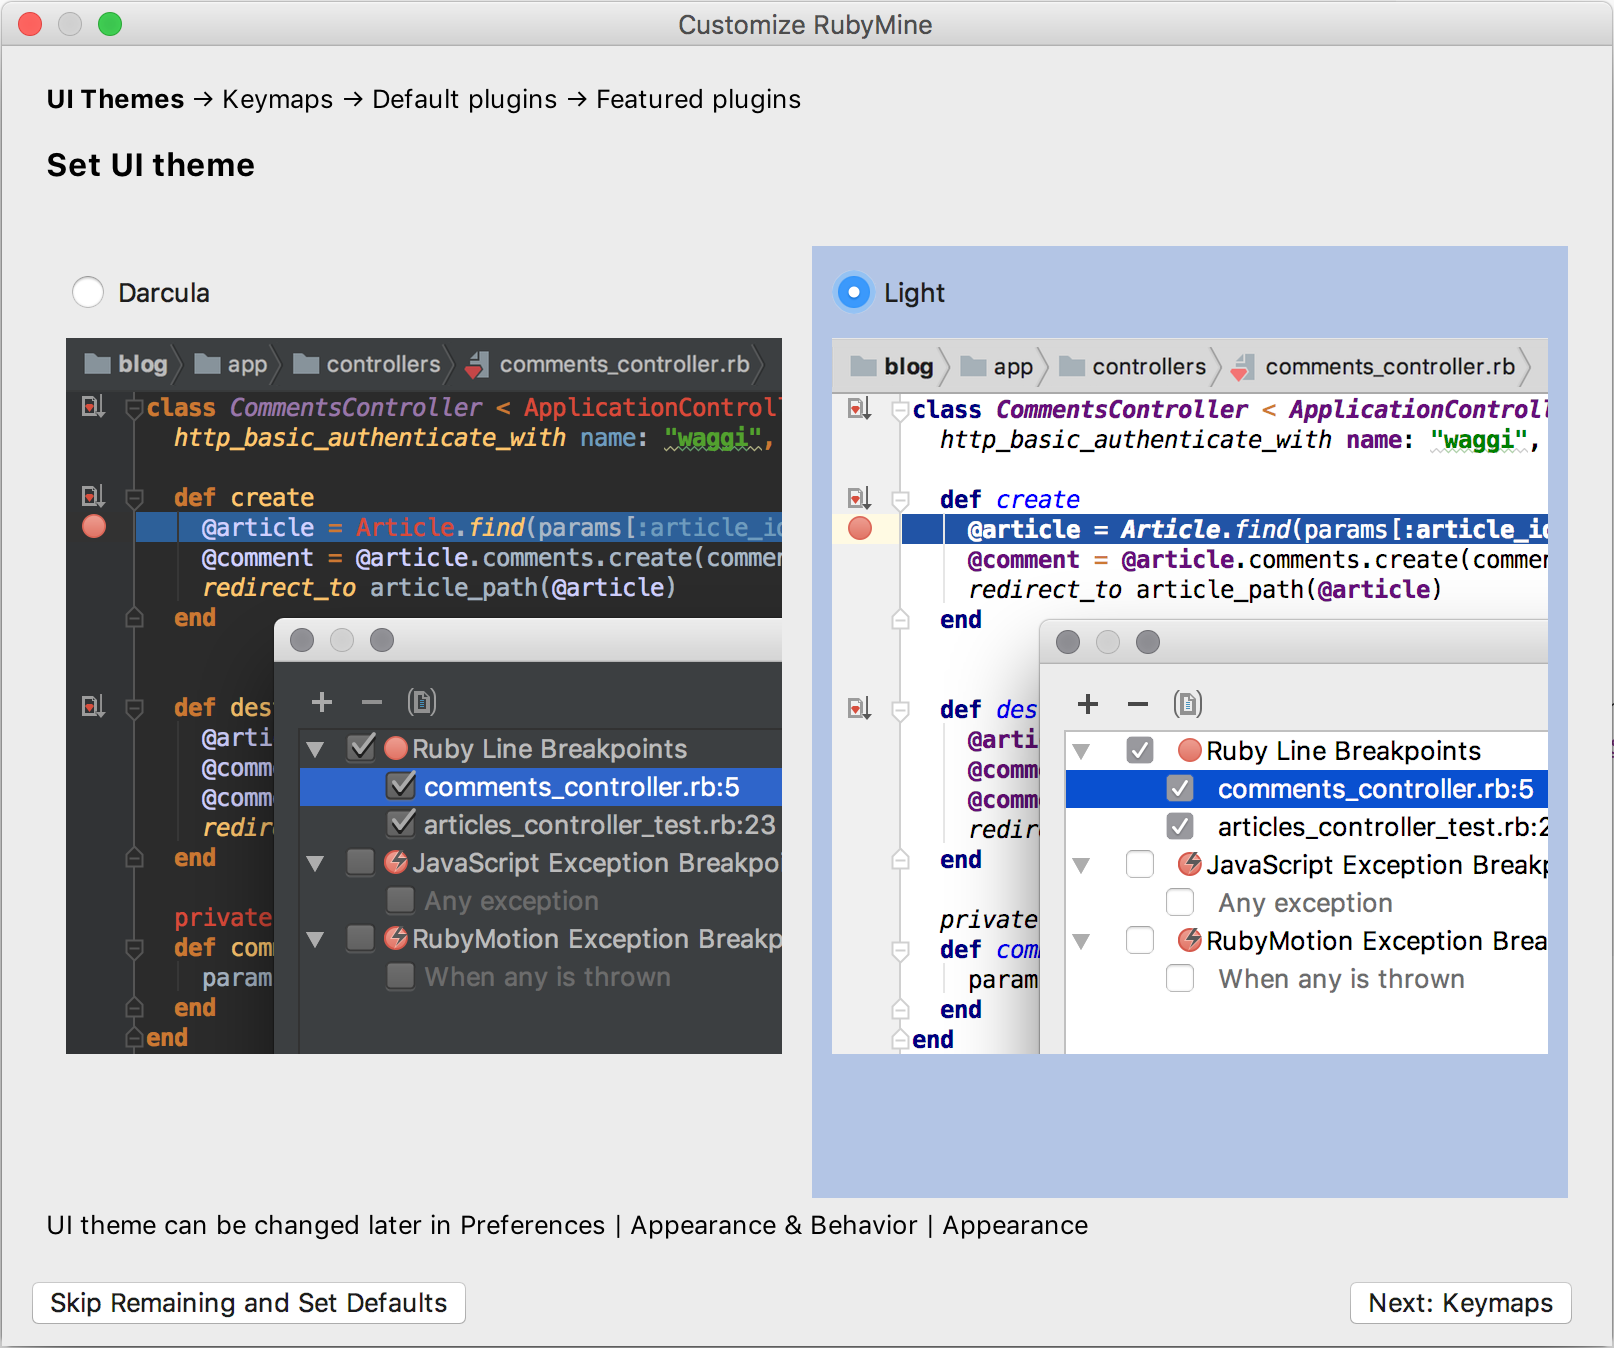Go to Keymaps step in breadcrumb

click(x=277, y=99)
